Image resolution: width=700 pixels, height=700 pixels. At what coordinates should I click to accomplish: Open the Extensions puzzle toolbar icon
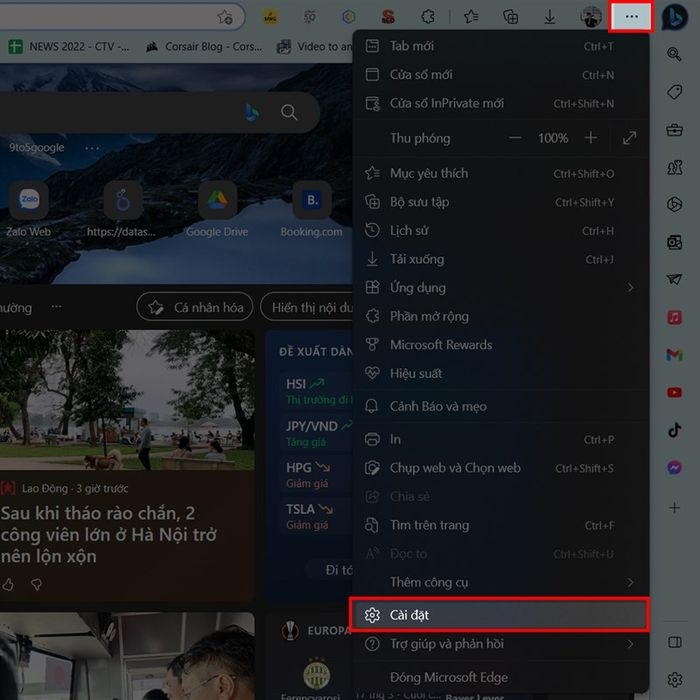pos(428,17)
